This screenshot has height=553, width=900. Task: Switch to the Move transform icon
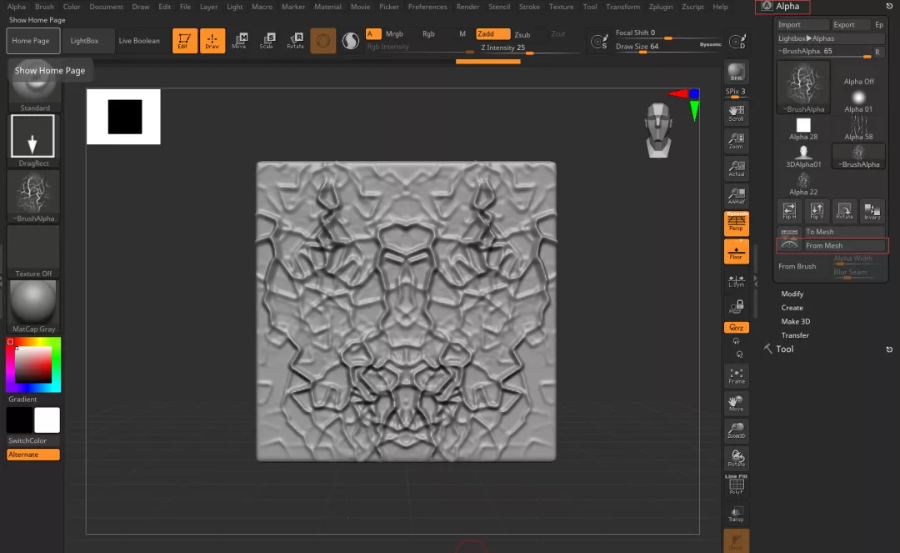click(x=240, y=41)
